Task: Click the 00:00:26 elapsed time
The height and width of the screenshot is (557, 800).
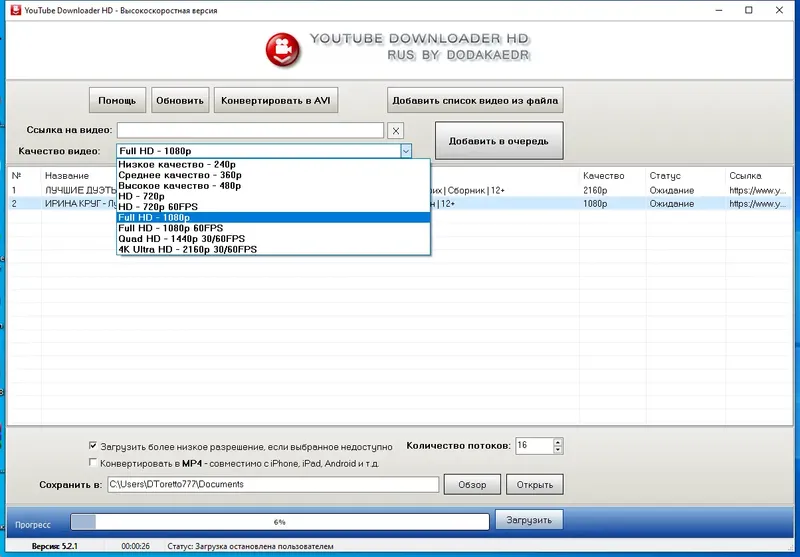Action: 135,546
